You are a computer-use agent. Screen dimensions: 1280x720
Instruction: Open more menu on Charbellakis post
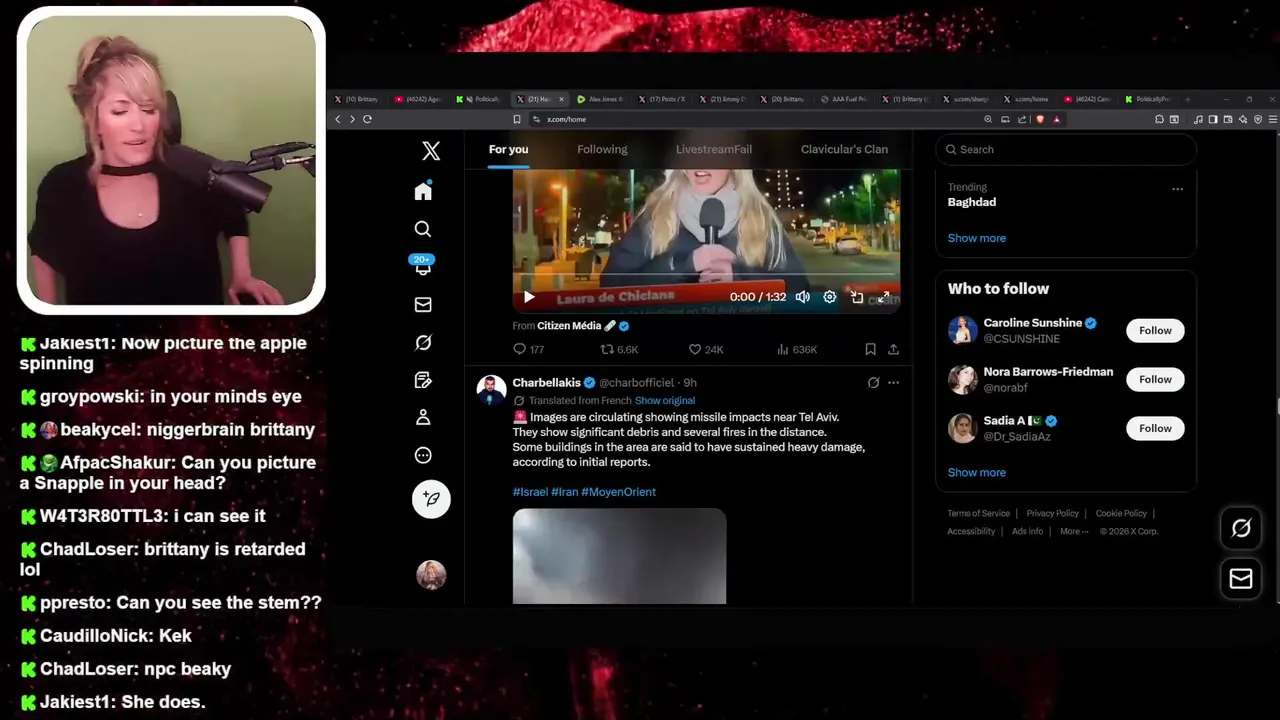(893, 382)
